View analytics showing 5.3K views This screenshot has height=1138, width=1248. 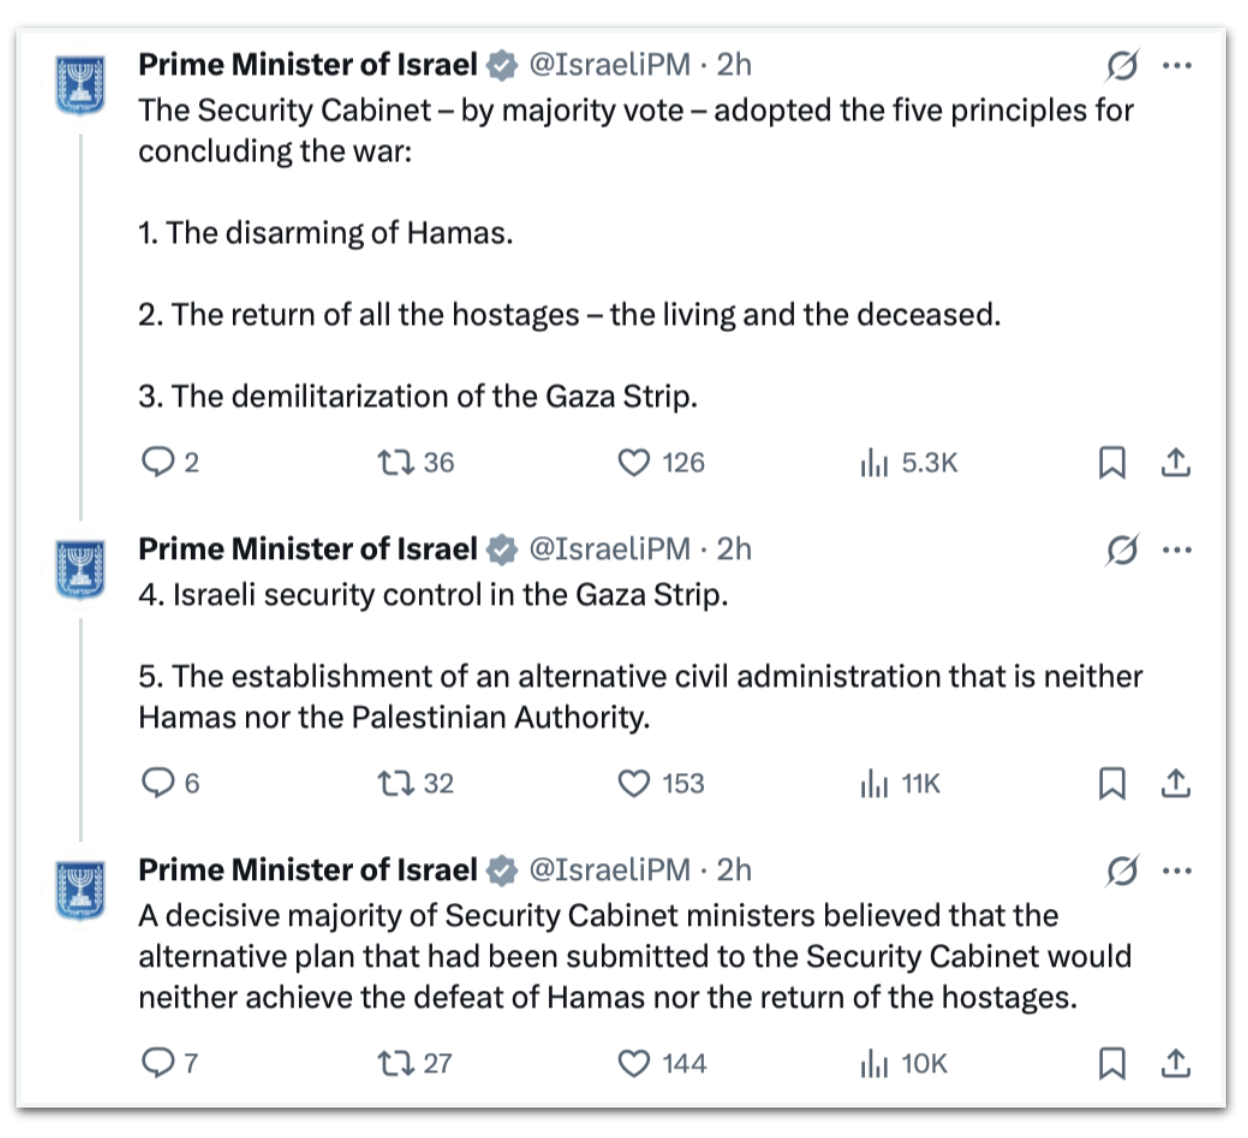tap(876, 462)
